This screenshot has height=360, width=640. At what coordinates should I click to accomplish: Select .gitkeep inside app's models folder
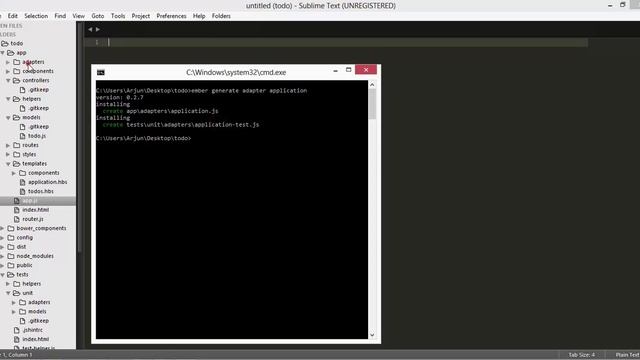click(x=39, y=127)
